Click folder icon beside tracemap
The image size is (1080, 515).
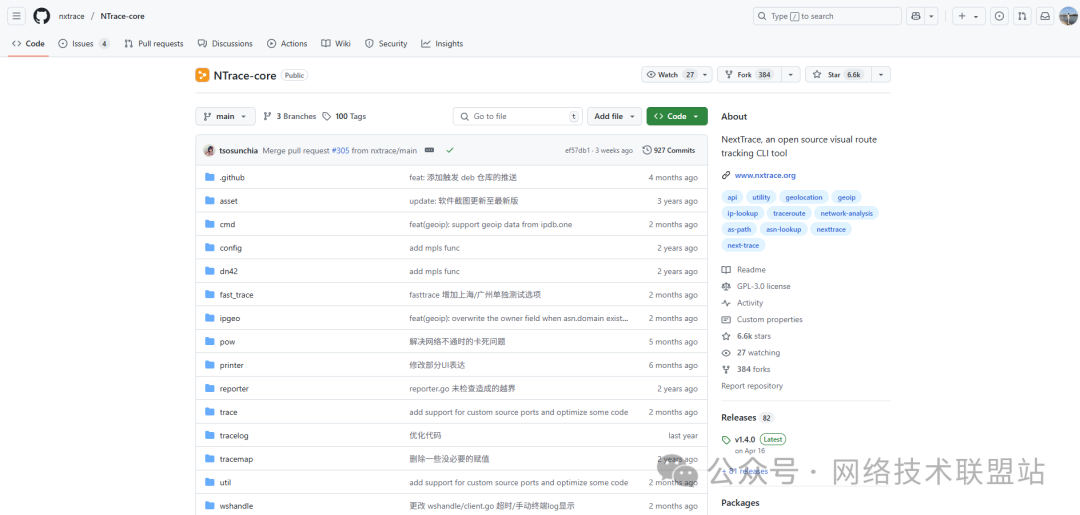point(210,459)
